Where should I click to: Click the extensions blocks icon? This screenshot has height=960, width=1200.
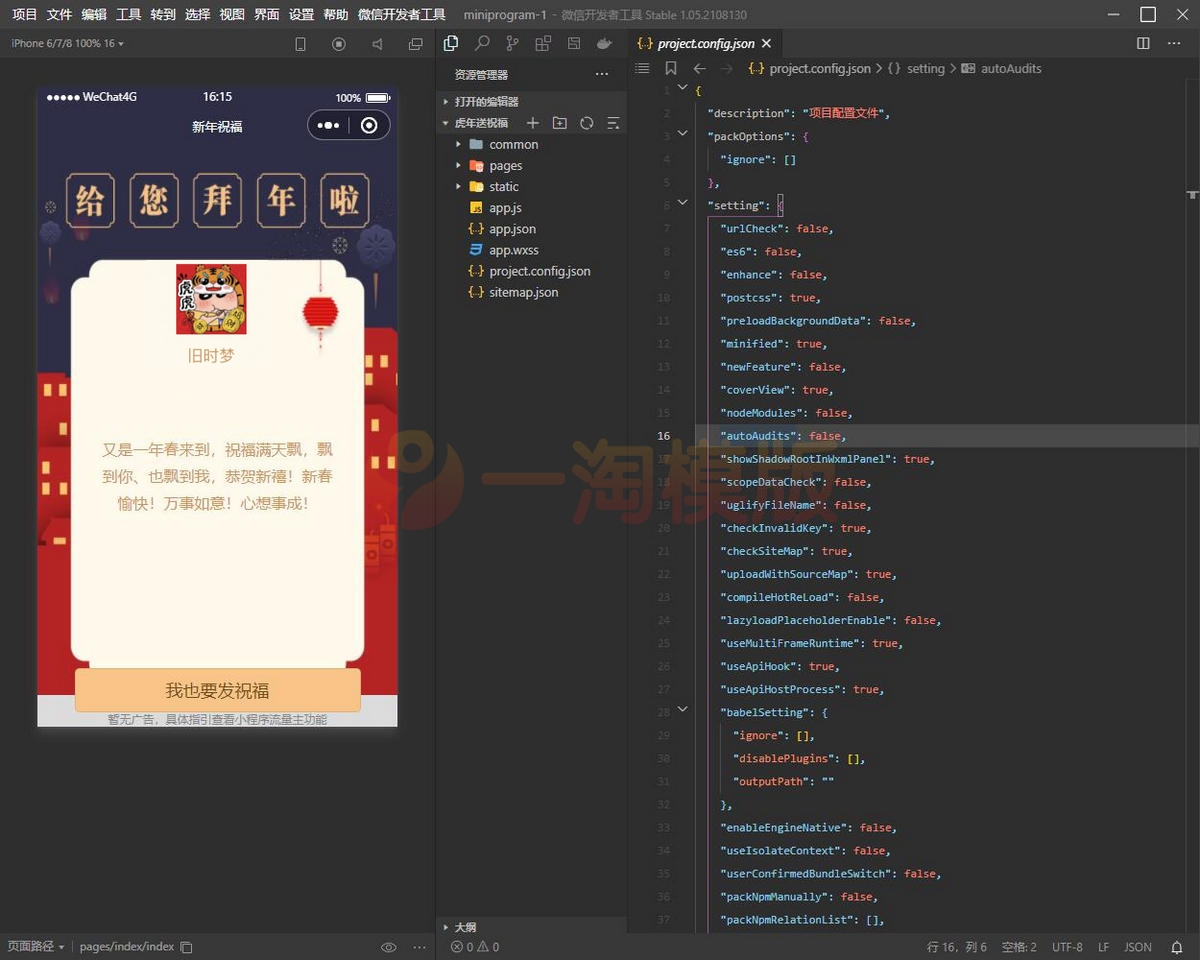coord(543,44)
